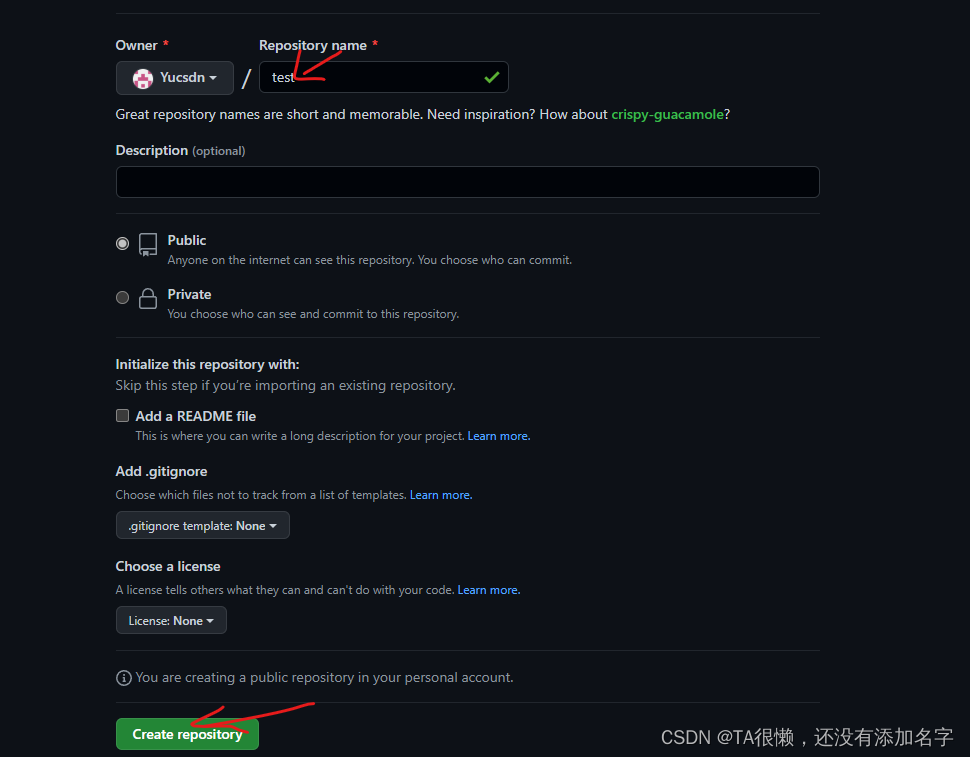Click the Create repository button
970x757 pixels.
coord(187,734)
